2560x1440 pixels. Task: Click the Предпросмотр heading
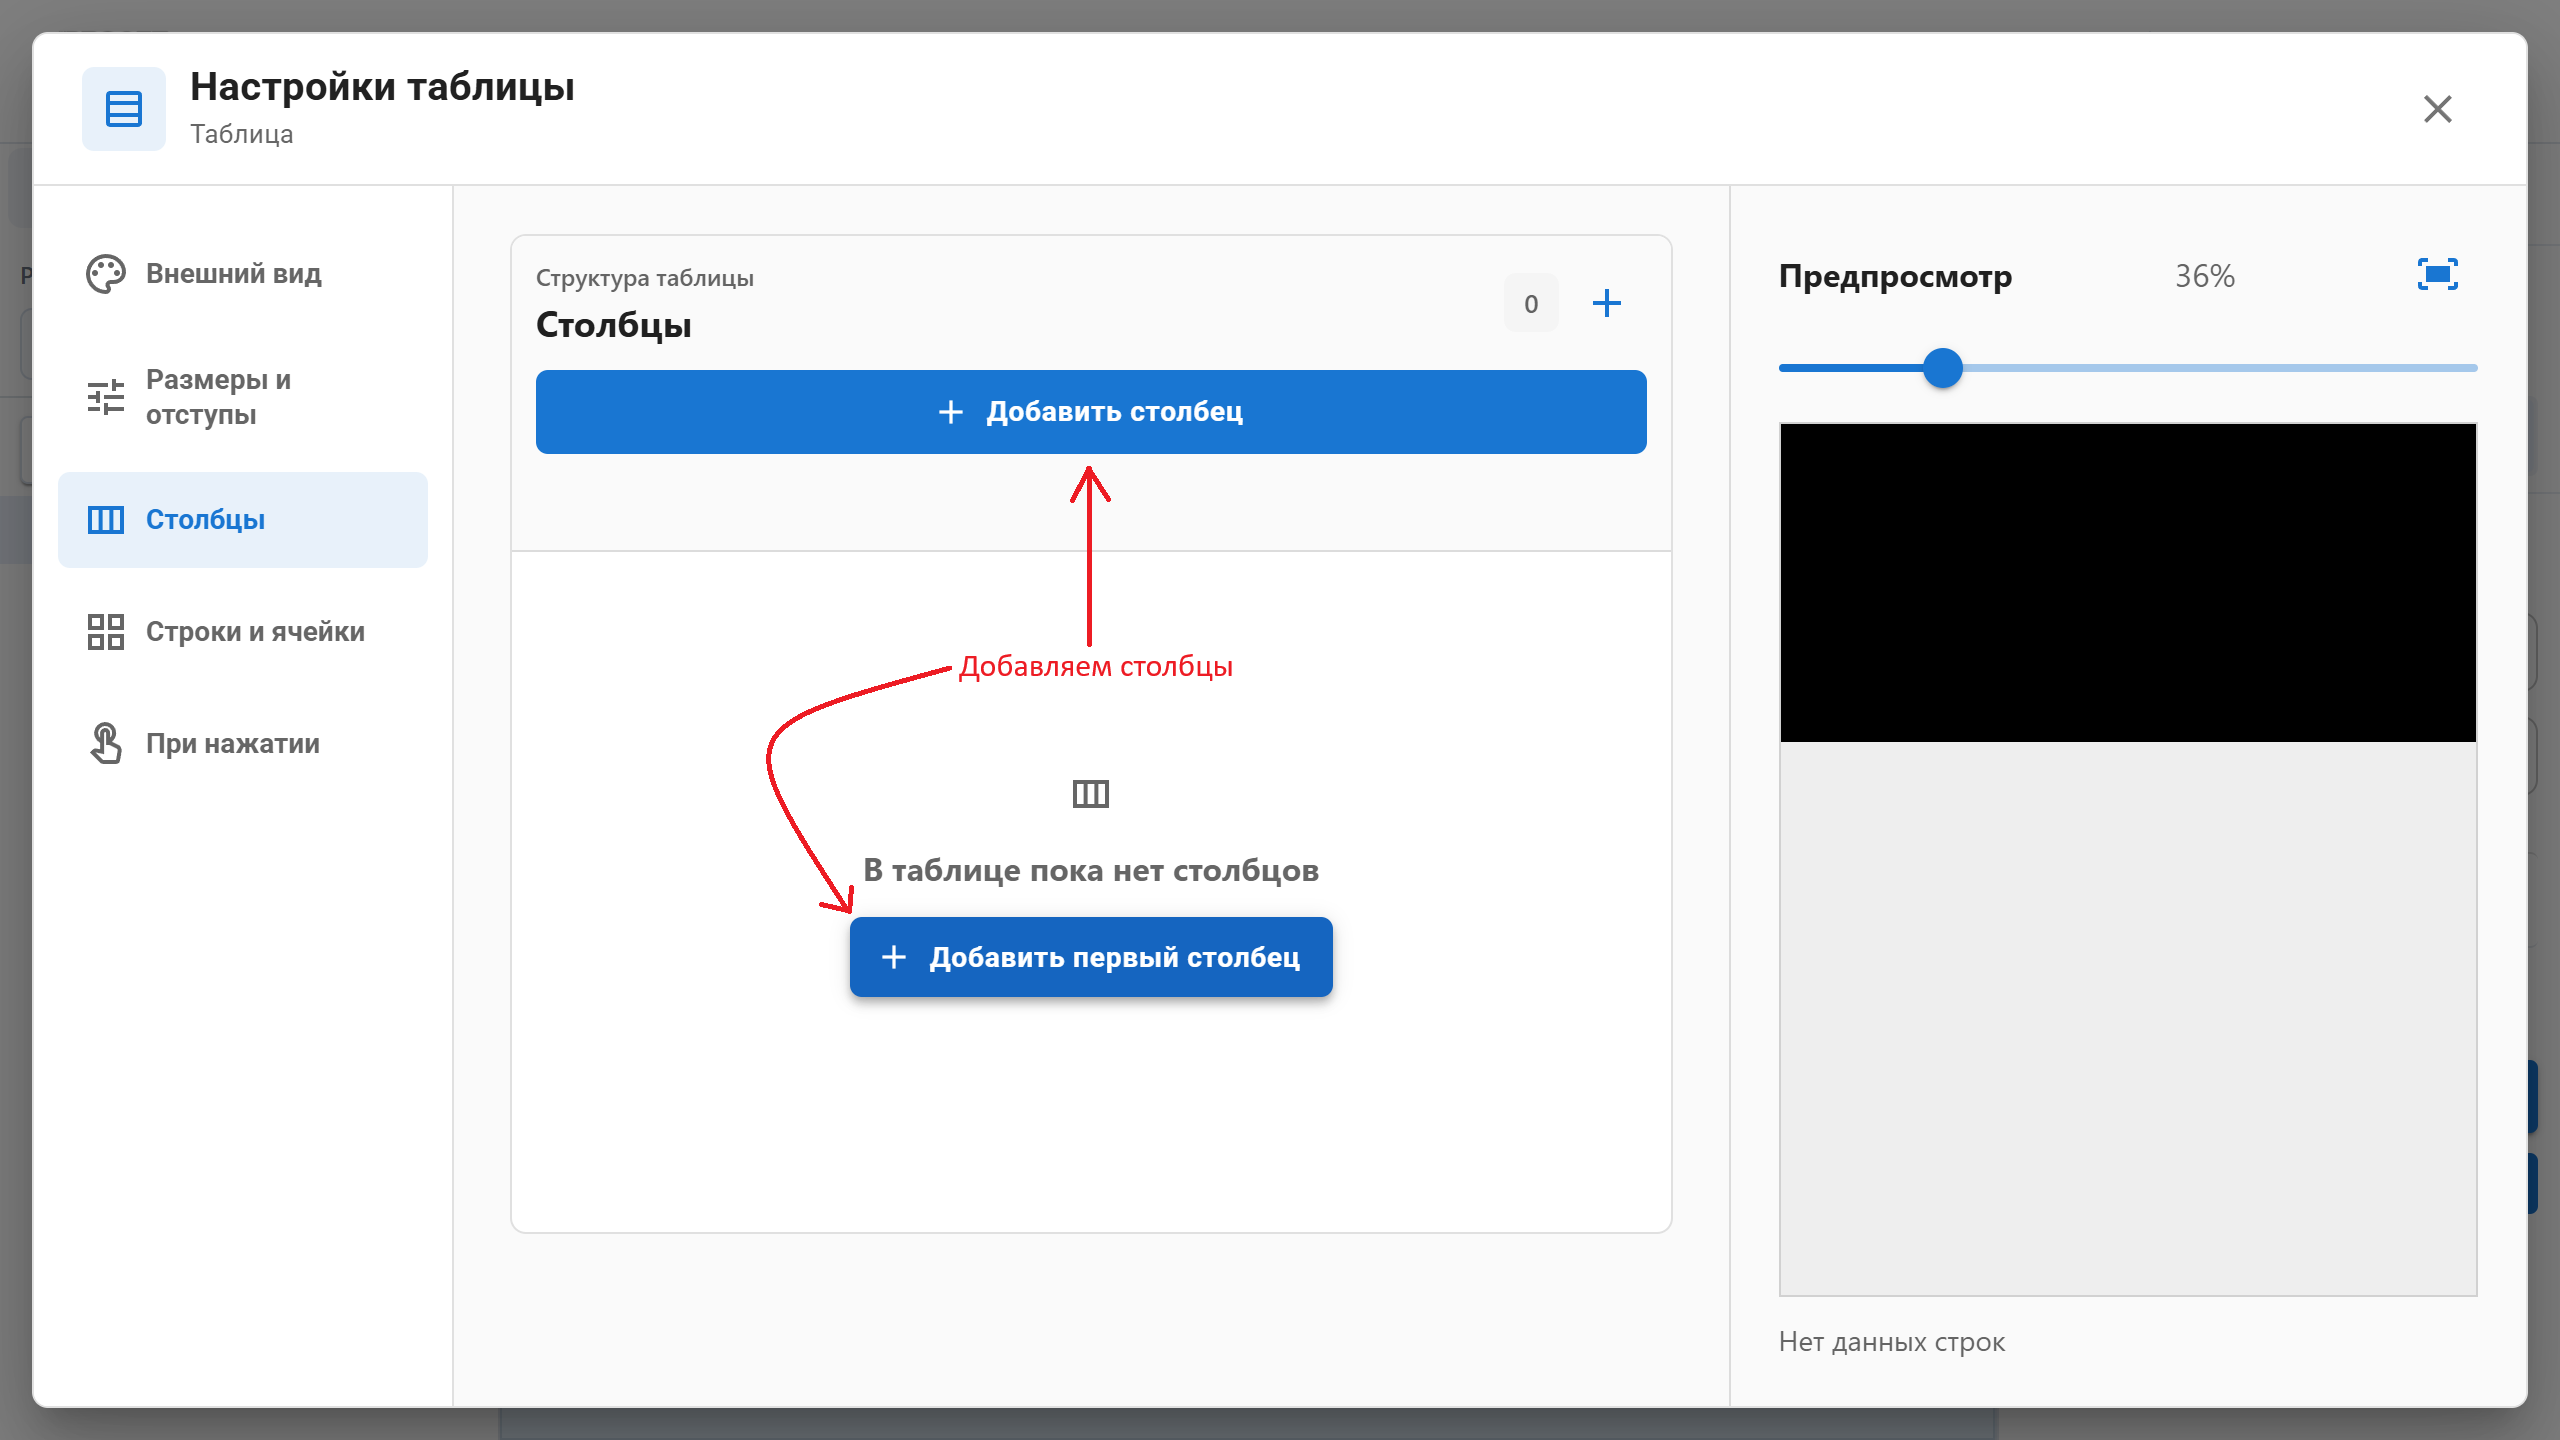pyautogui.click(x=1895, y=276)
